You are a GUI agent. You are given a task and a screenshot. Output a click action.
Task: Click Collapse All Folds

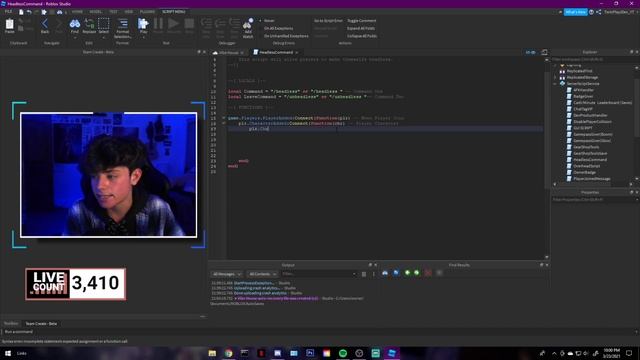362,36
